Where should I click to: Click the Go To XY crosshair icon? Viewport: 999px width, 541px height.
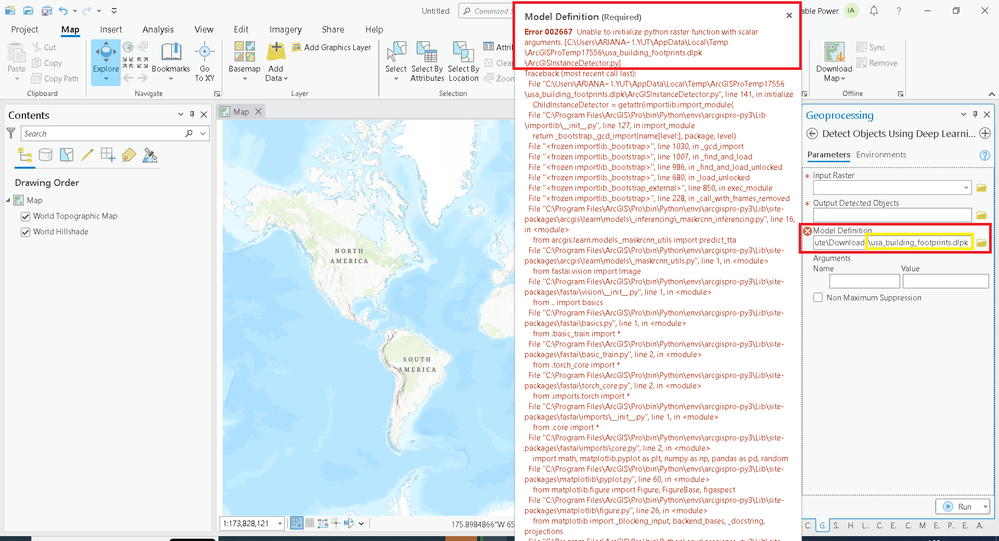pos(205,52)
